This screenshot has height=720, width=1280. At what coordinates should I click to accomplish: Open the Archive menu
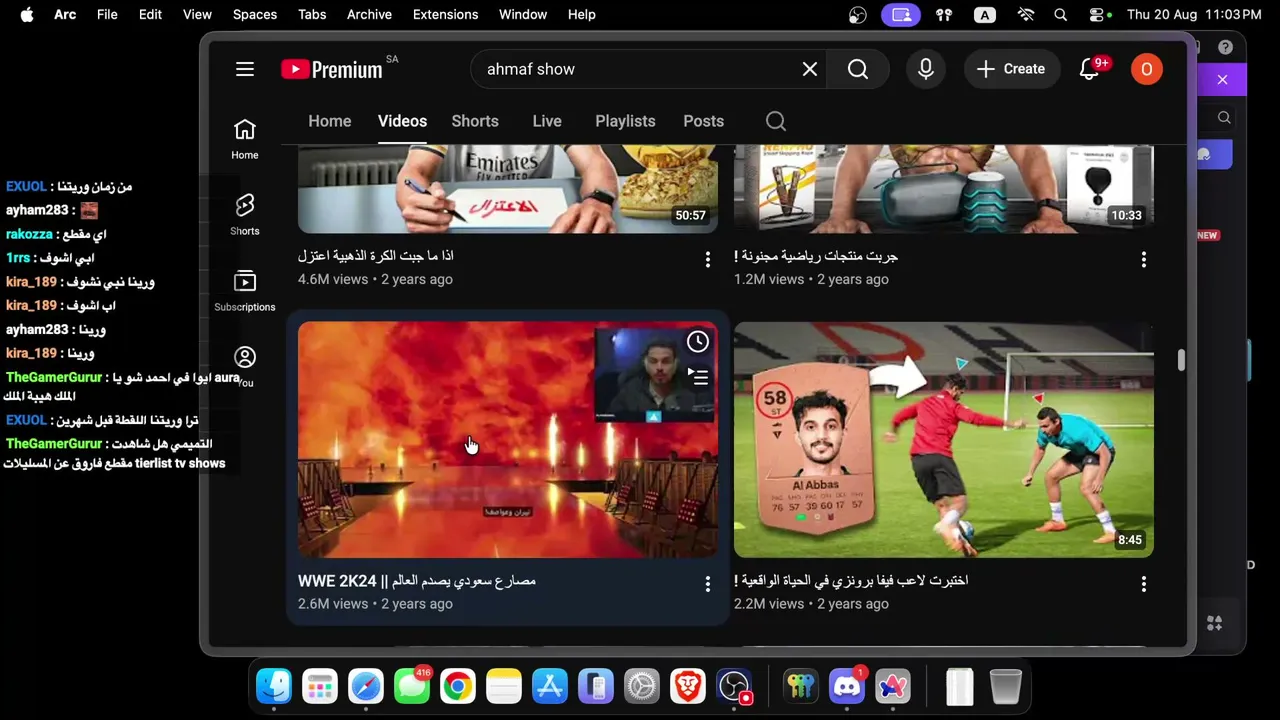[x=369, y=15]
